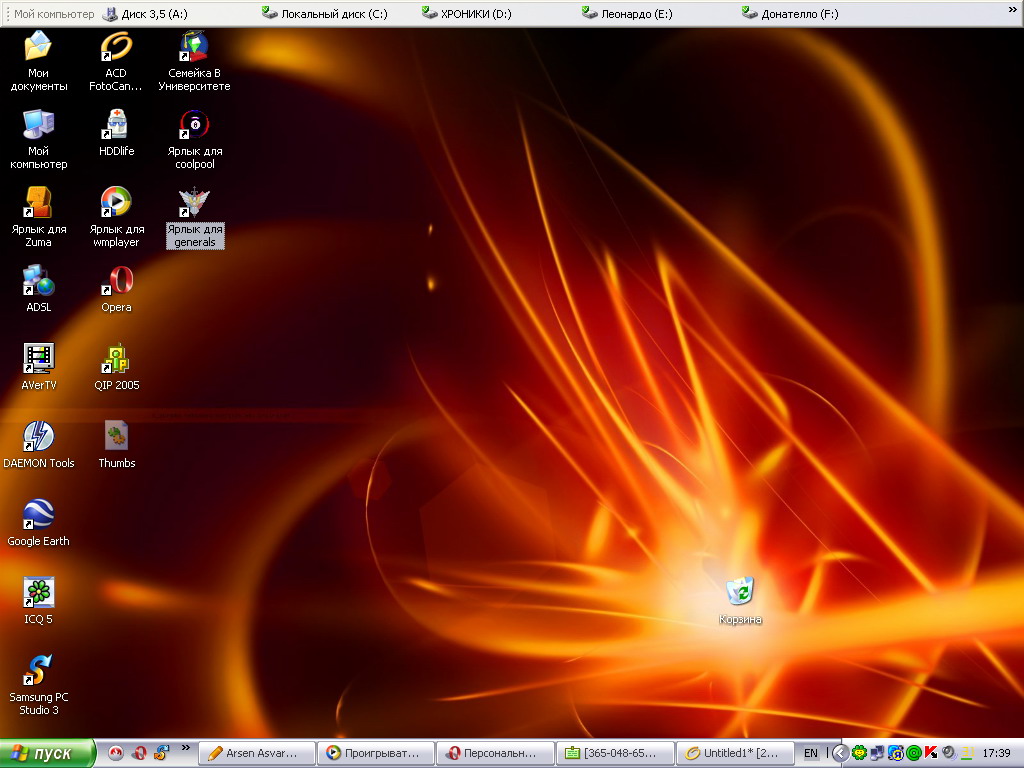Open Локальный диск (C:) from the top toolbar
1024x768 pixels.
pos(325,14)
